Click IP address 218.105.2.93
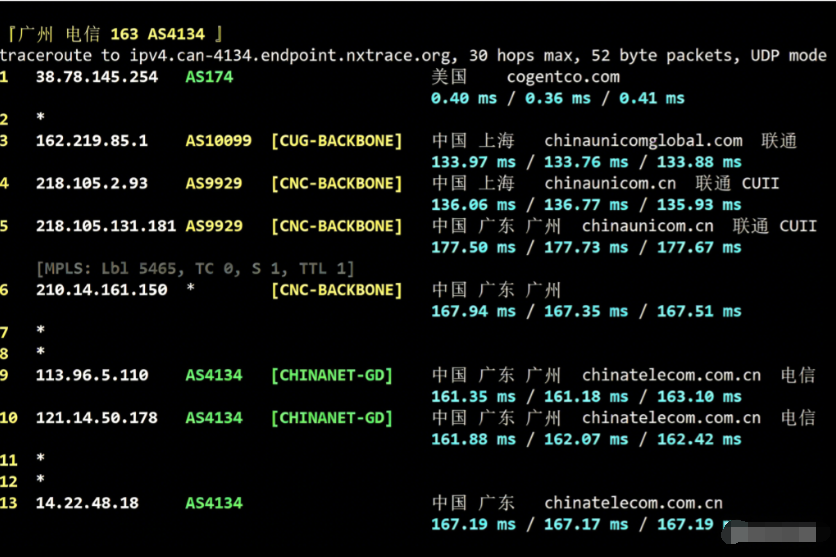This screenshot has height=557, width=836. [x=92, y=183]
